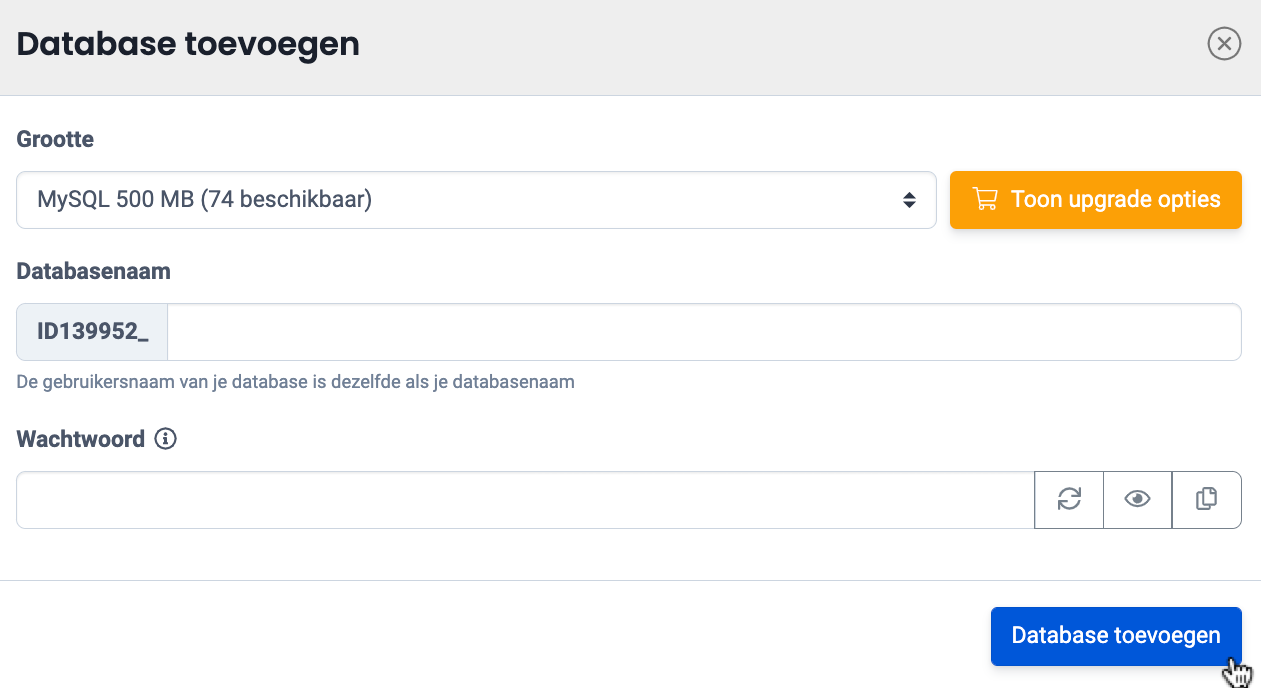Screen dimensions: 1261x688
Task: Click the Wachtwoord label text
Action: pos(81,439)
